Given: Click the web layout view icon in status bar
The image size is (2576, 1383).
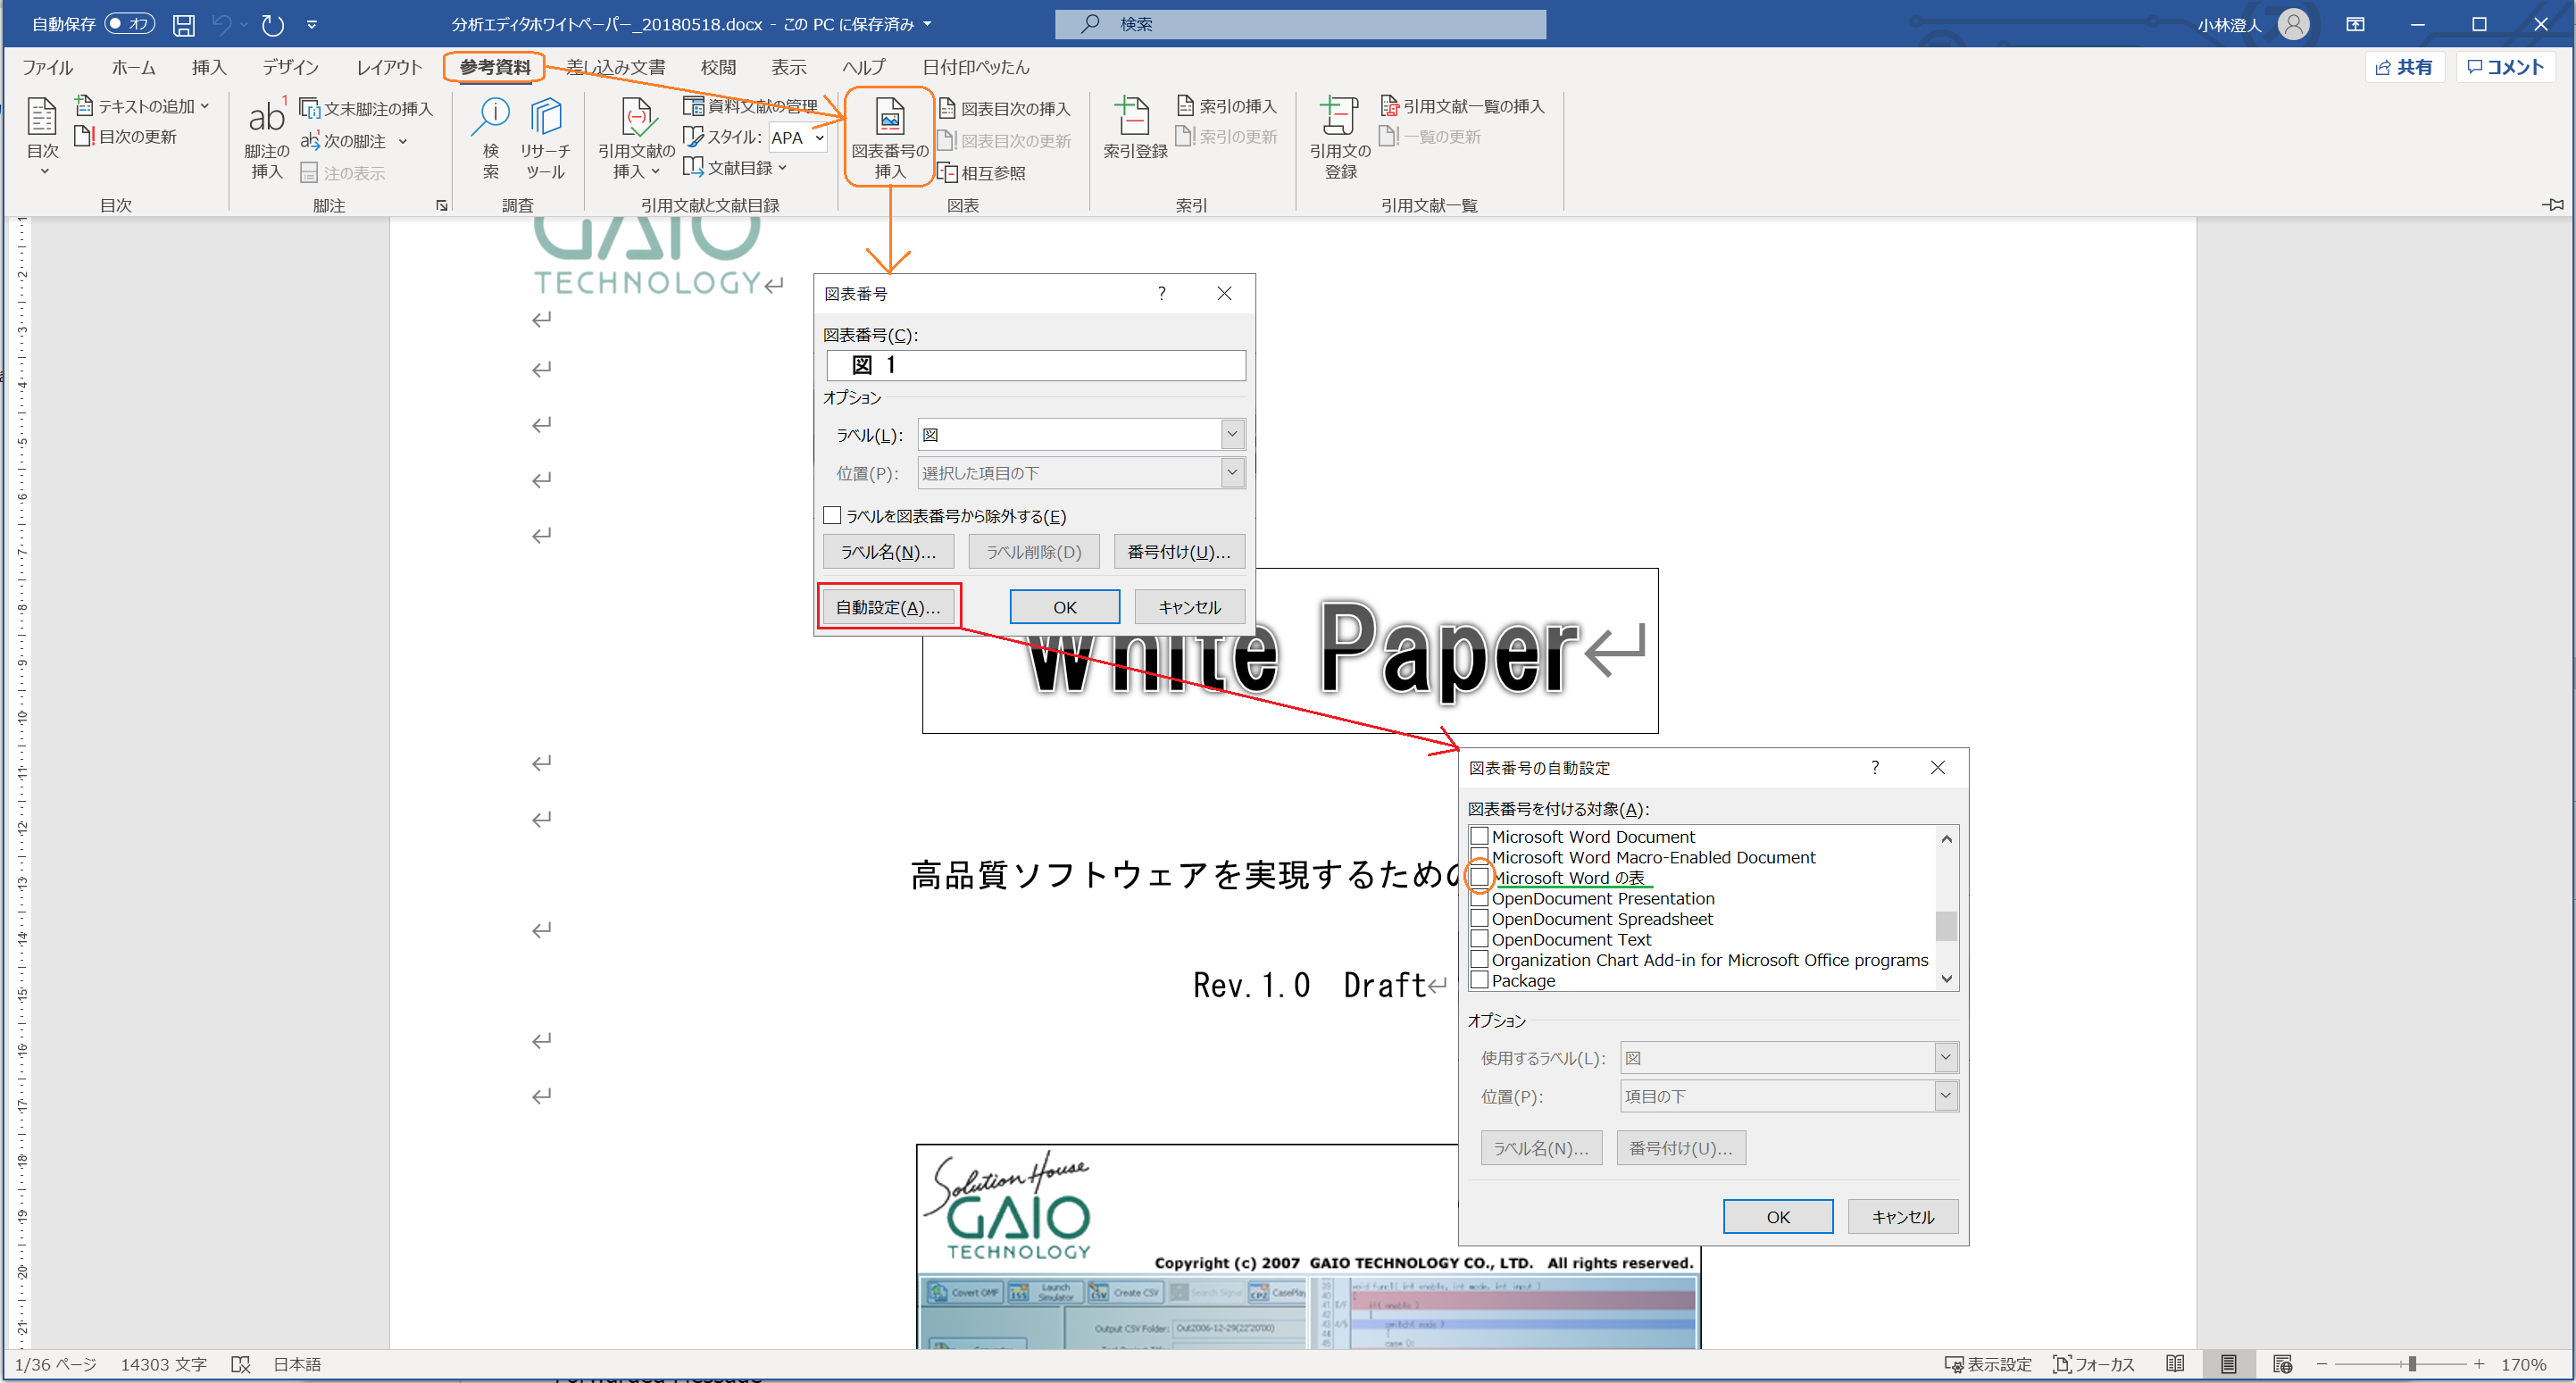Looking at the screenshot, I should point(2282,1364).
